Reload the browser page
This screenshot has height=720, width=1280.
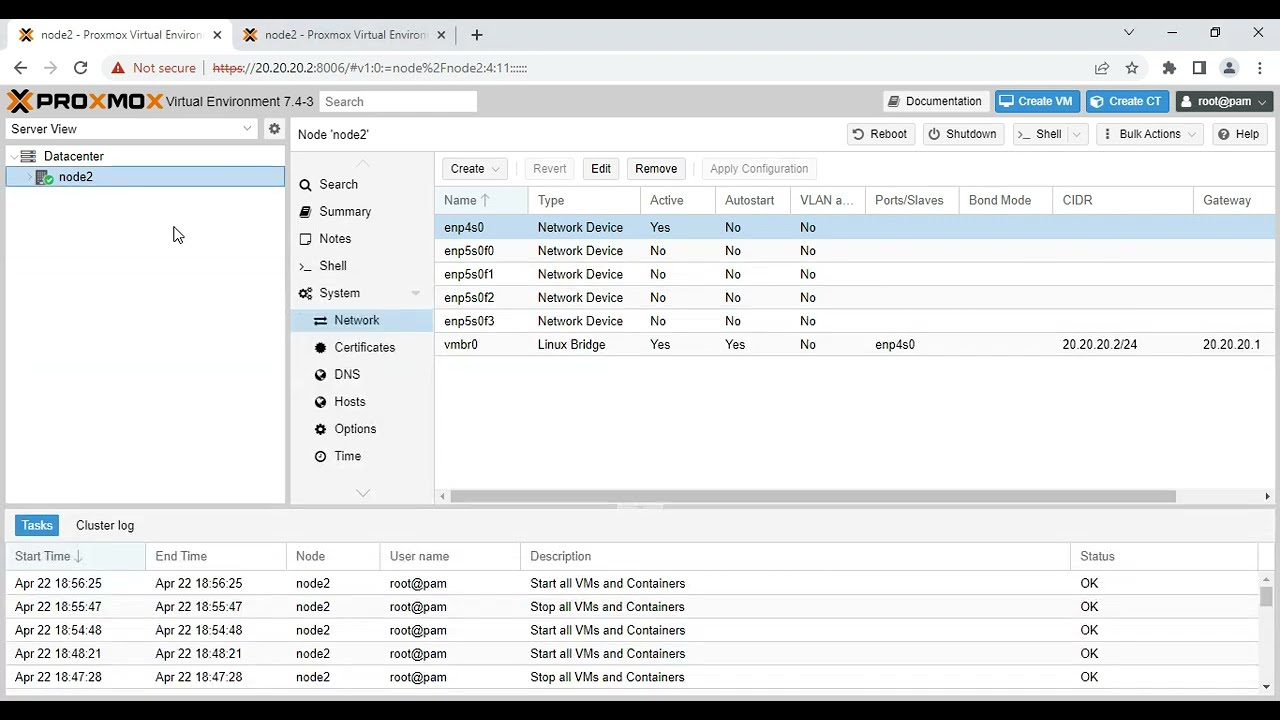(x=81, y=68)
